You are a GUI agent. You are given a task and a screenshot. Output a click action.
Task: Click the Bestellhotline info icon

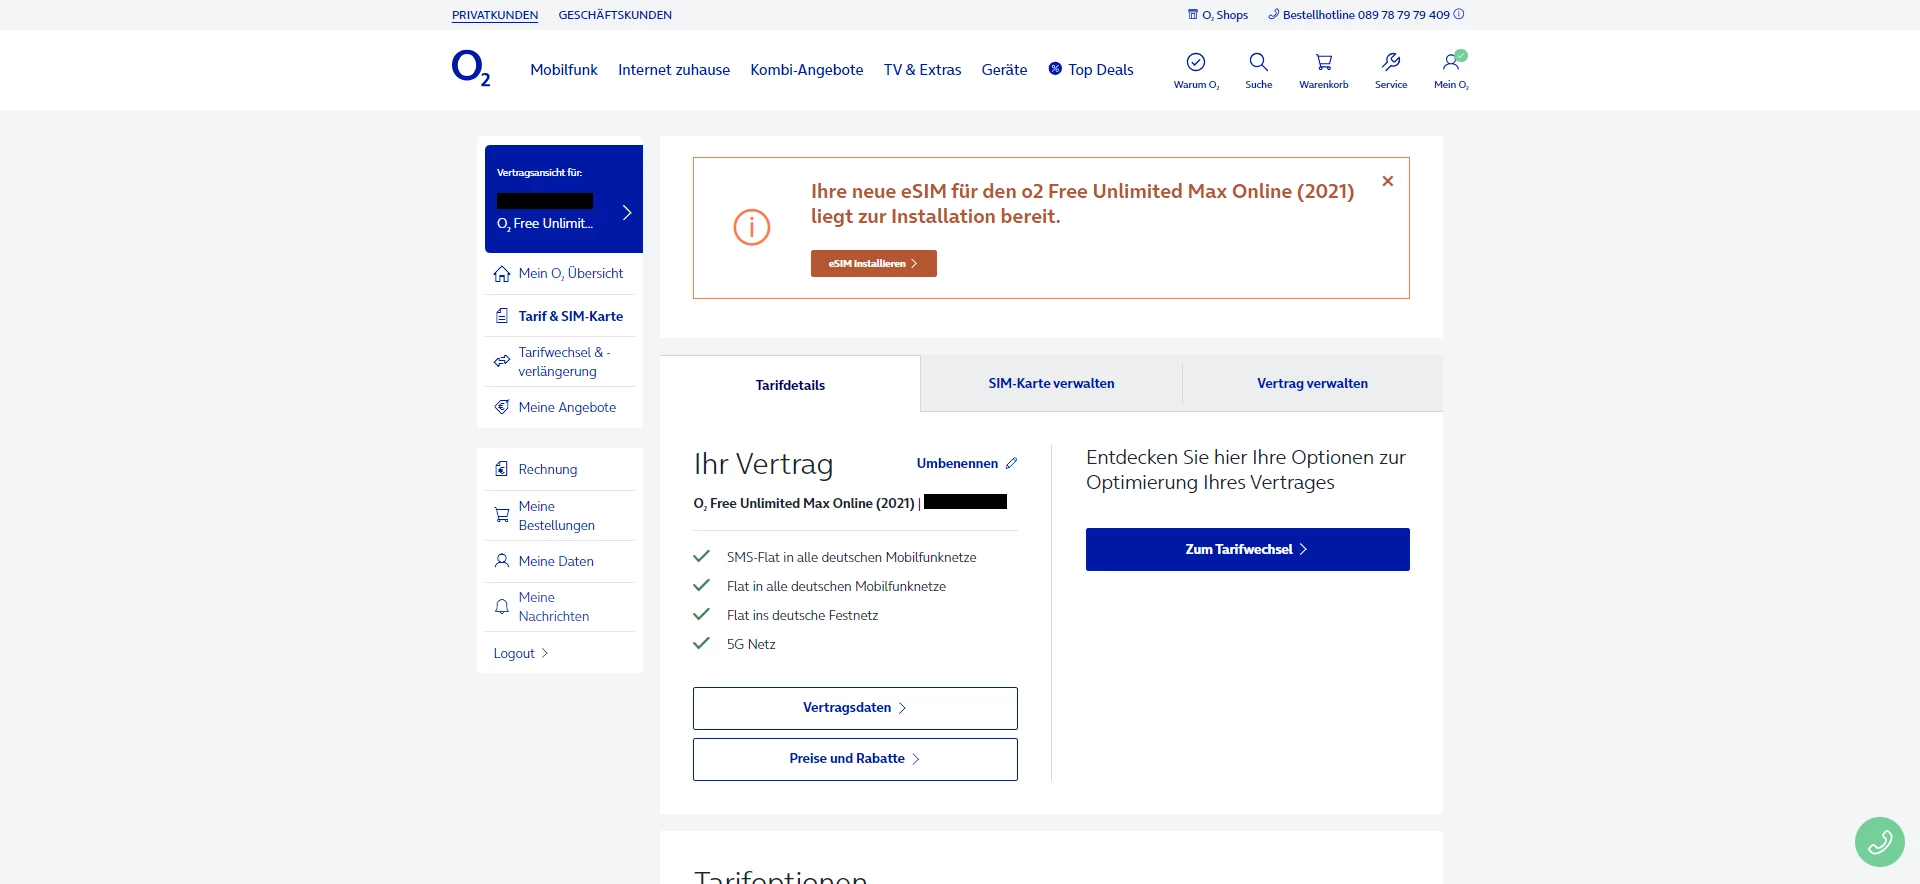1459,14
